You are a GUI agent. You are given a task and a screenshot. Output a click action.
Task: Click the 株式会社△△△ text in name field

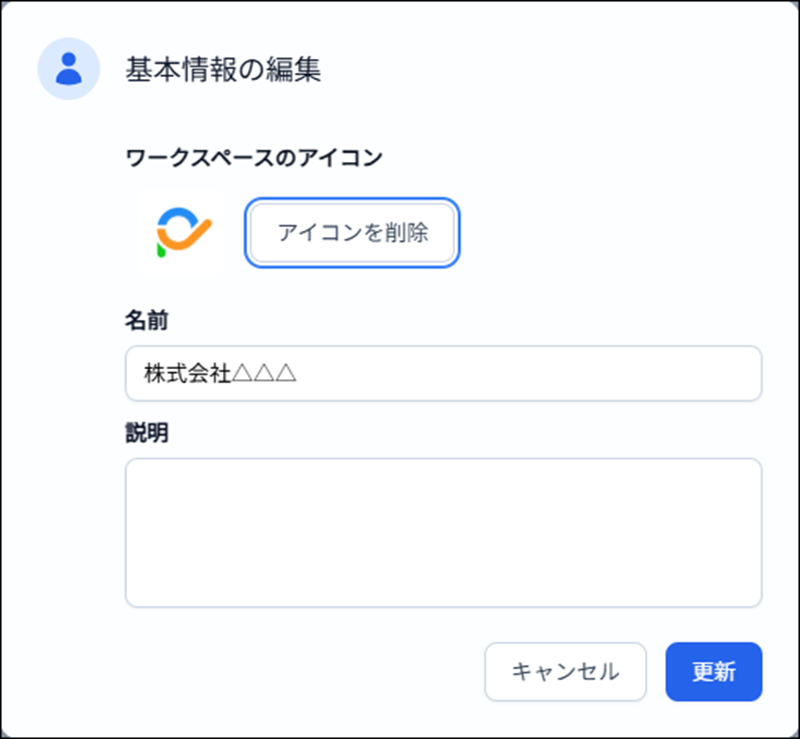[x=221, y=374]
